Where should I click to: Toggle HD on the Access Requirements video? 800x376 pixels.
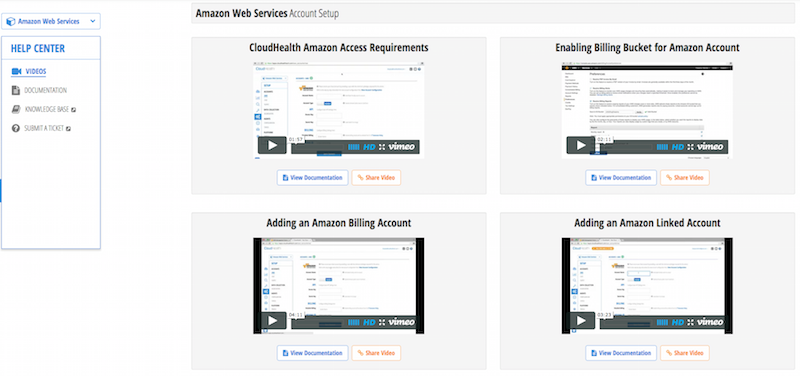[x=369, y=147]
